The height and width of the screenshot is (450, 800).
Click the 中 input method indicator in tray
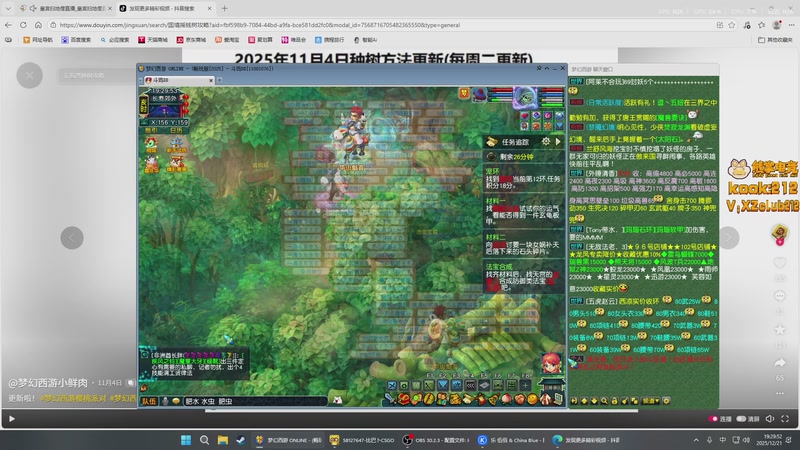tap(722, 440)
